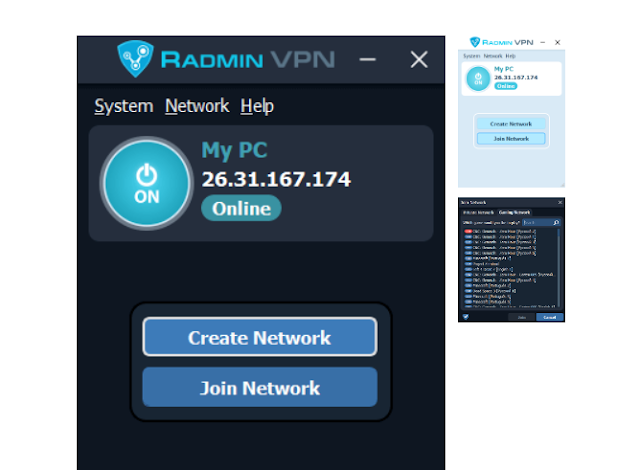Open the System menu in dark window
This screenshot has height=470, width=640.
[124, 106]
